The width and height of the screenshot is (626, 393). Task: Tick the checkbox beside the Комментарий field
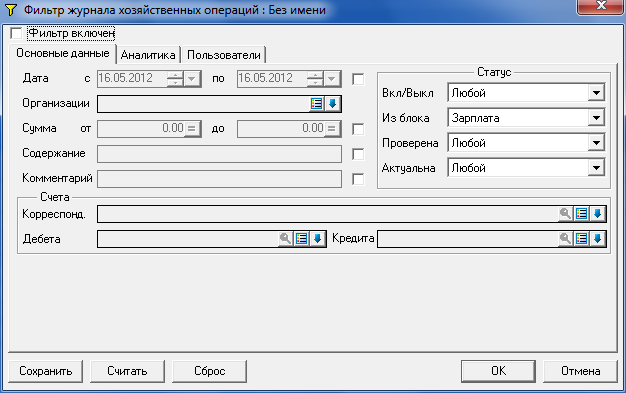pos(358,179)
